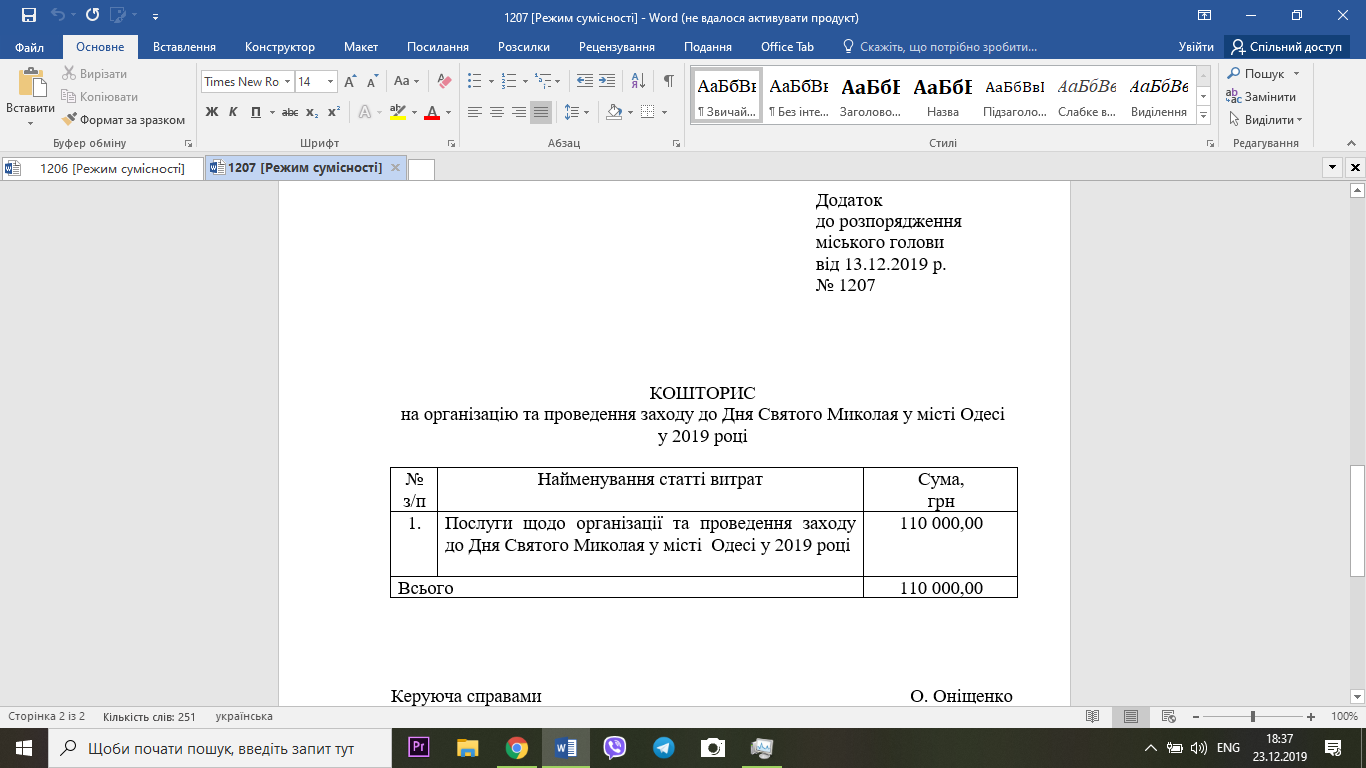The image size is (1366, 768).
Task: Clear all formatting with the eraser icon
Action: (x=446, y=82)
